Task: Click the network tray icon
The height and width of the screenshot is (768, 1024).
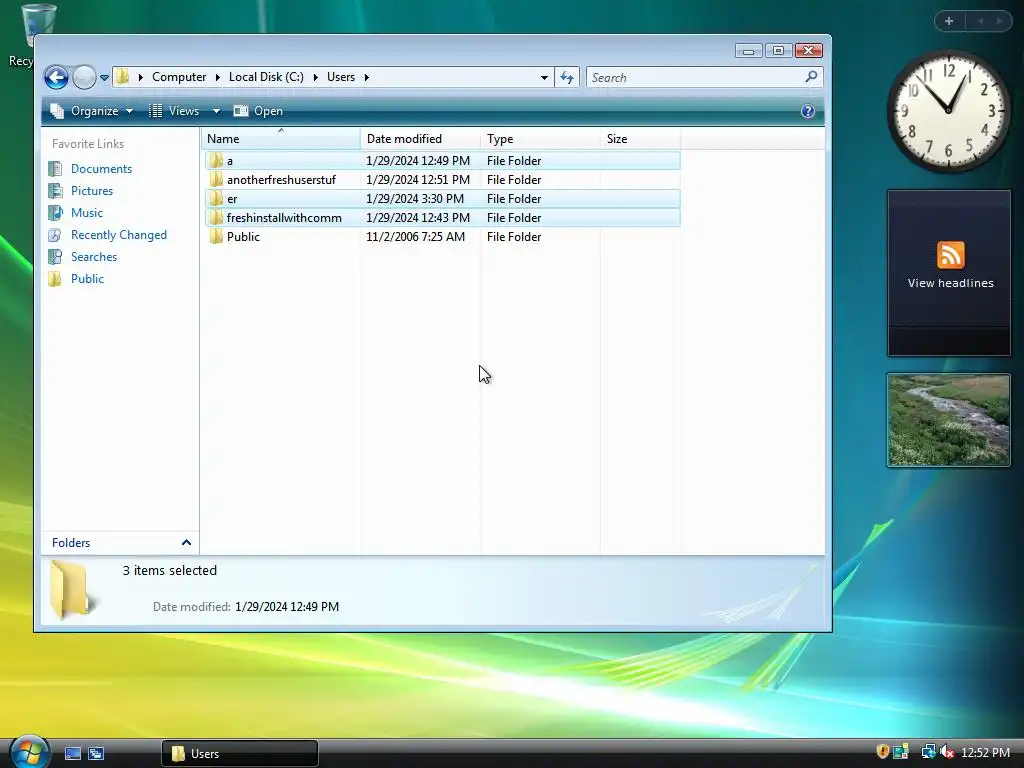Action: pyautogui.click(x=927, y=752)
